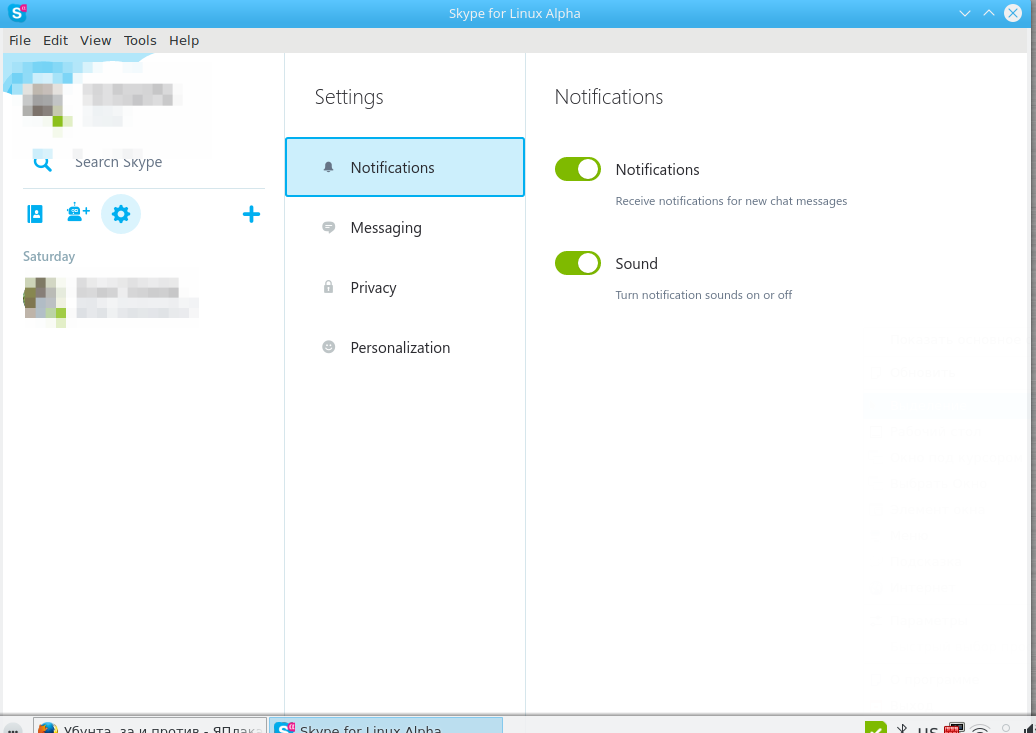
Task: Select the Notifications settings category
Action: click(x=405, y=167)
